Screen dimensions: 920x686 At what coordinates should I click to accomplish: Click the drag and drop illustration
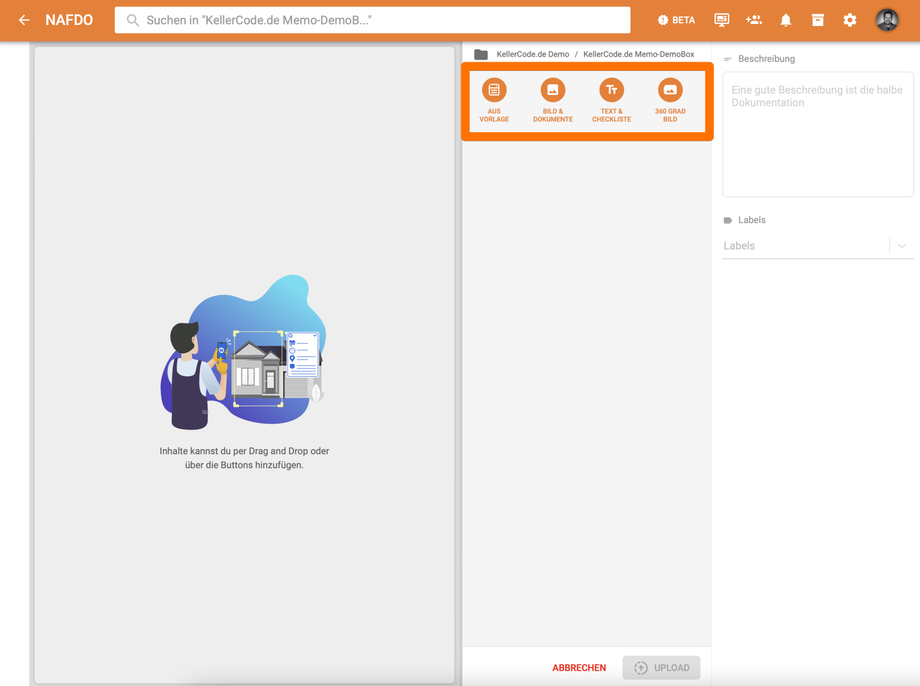click(x=243, y=352)
